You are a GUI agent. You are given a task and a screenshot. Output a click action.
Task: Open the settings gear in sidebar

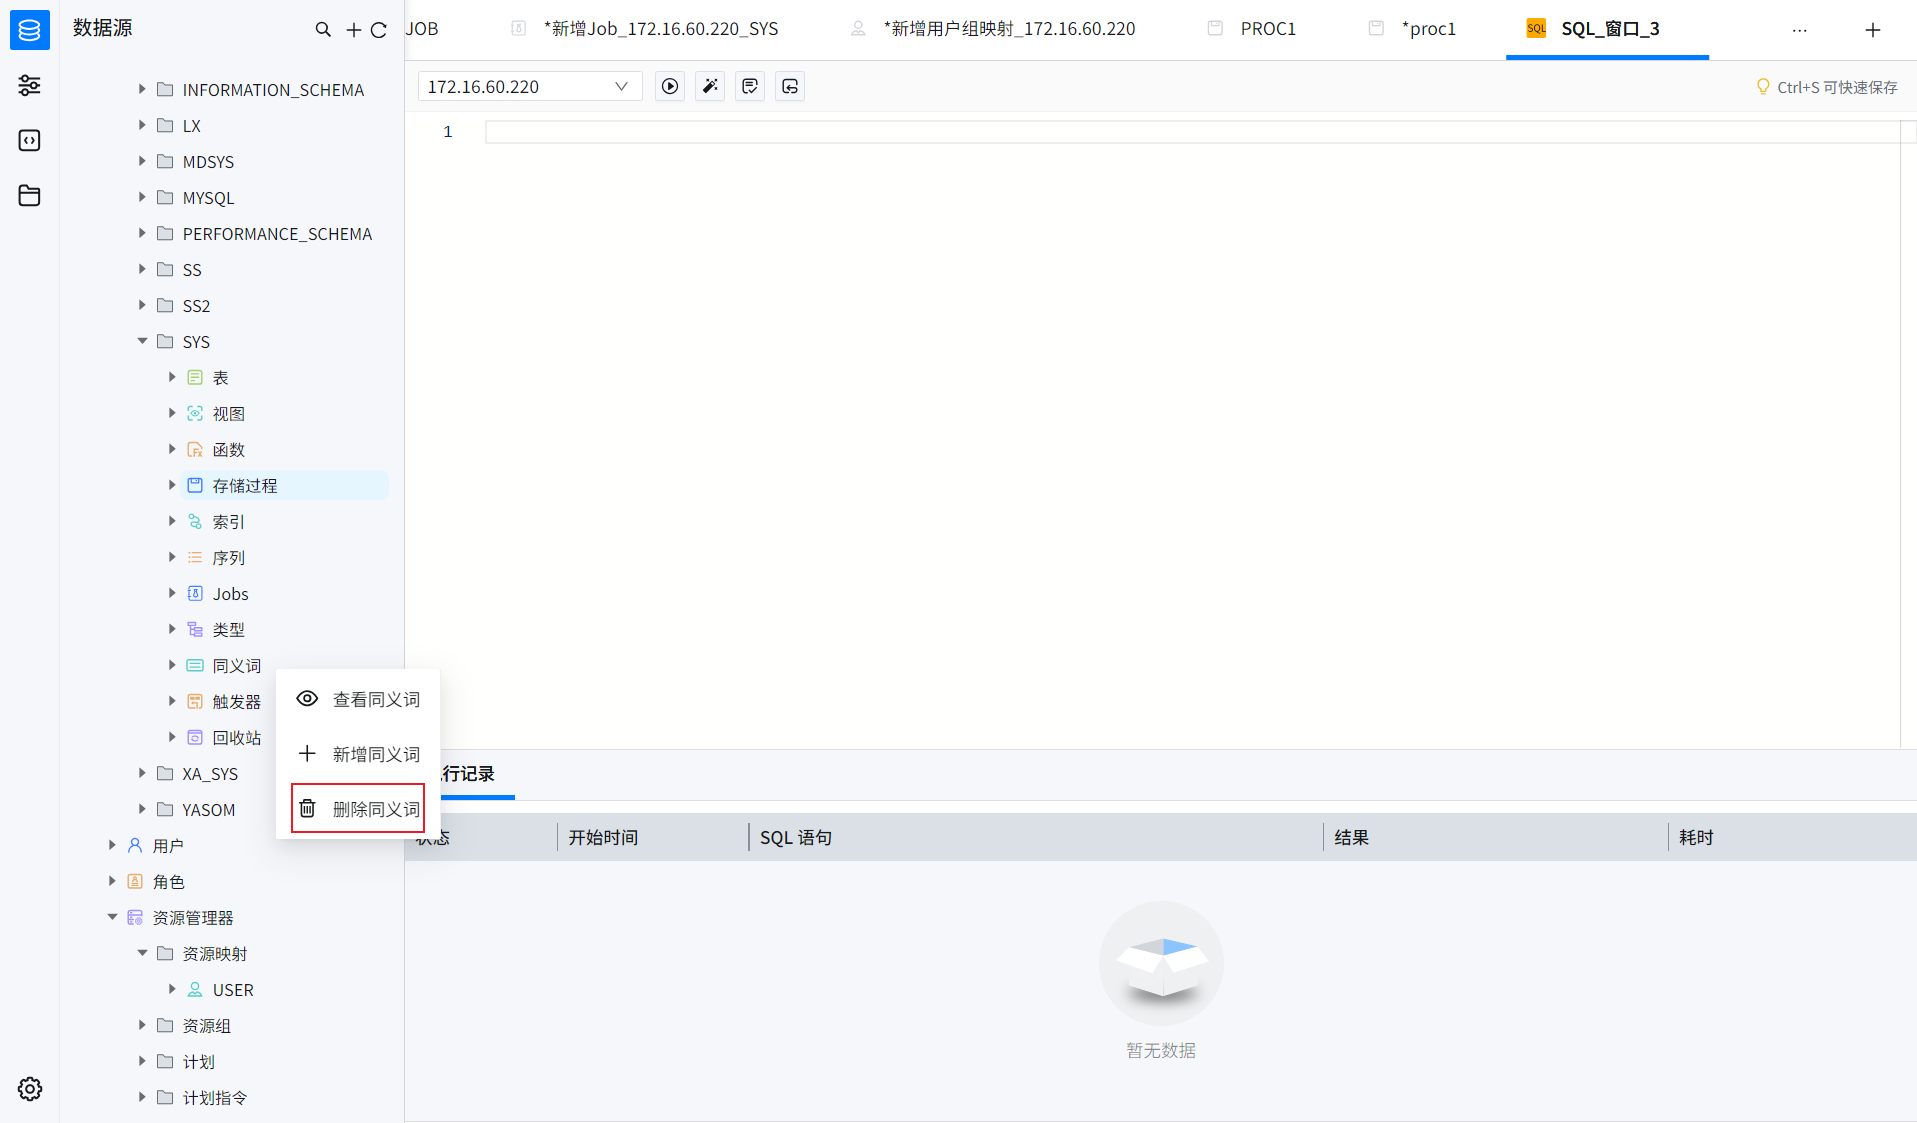(30, 1089)
